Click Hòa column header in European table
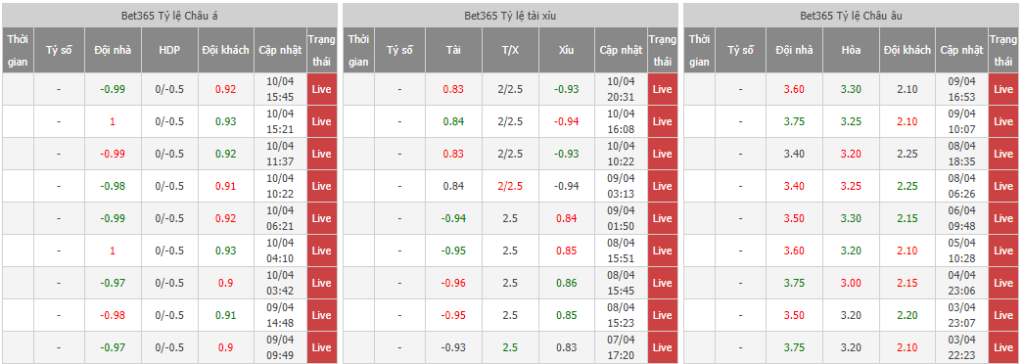Image resolution: width=1024 pixels, height=364 pixels. point(851,50)
